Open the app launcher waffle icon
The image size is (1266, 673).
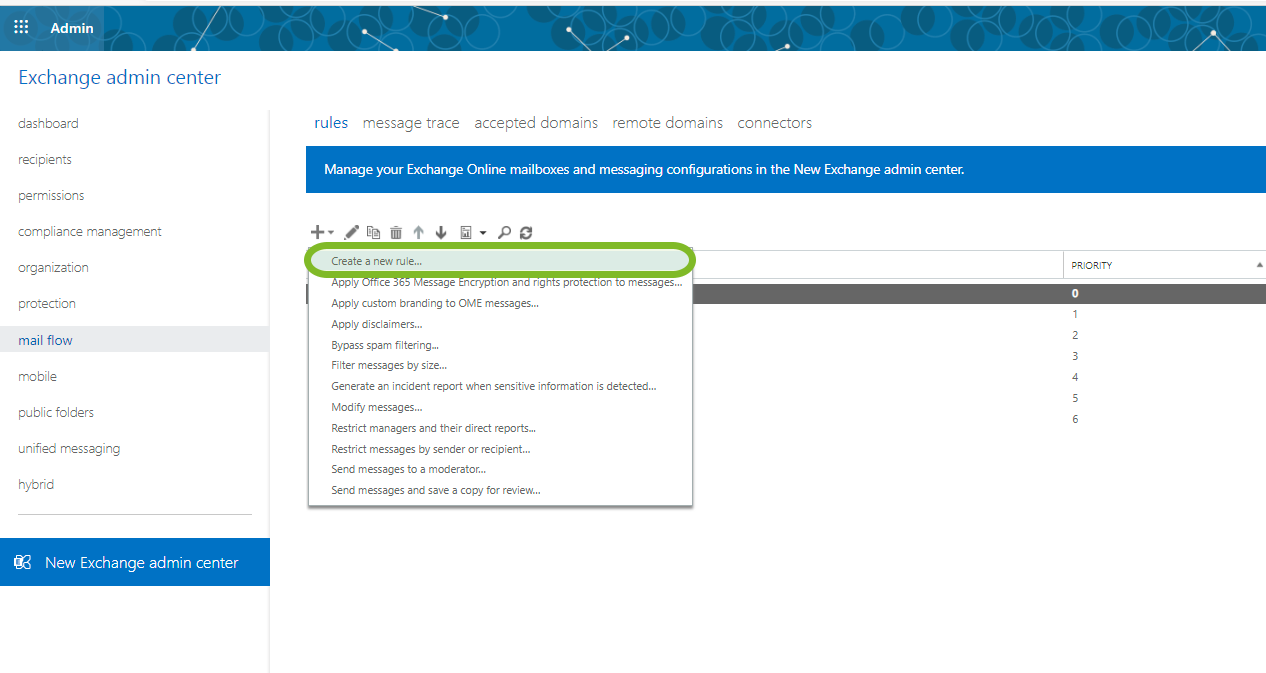(x=21, y=28)
